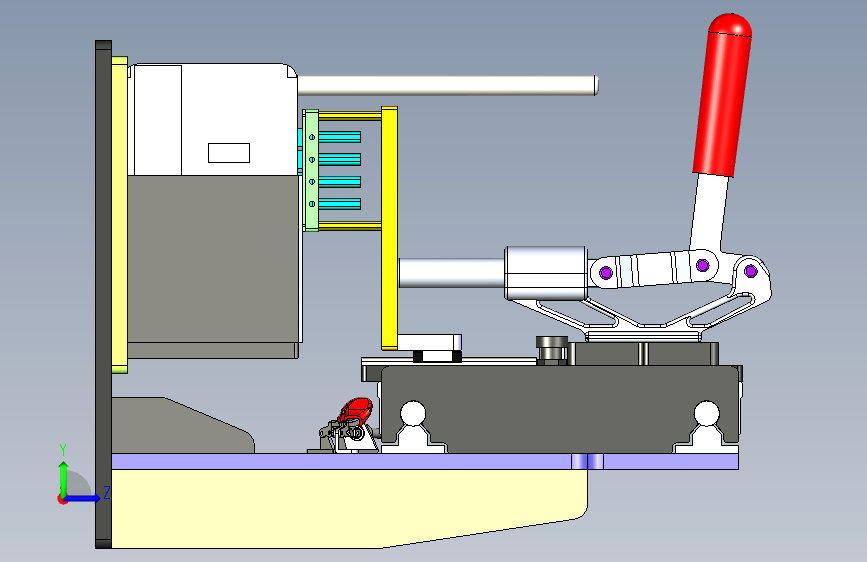Select the pale yellow base bracket
Image resolution: width=867 pixels, height=562 pixels.
[349, 509]
